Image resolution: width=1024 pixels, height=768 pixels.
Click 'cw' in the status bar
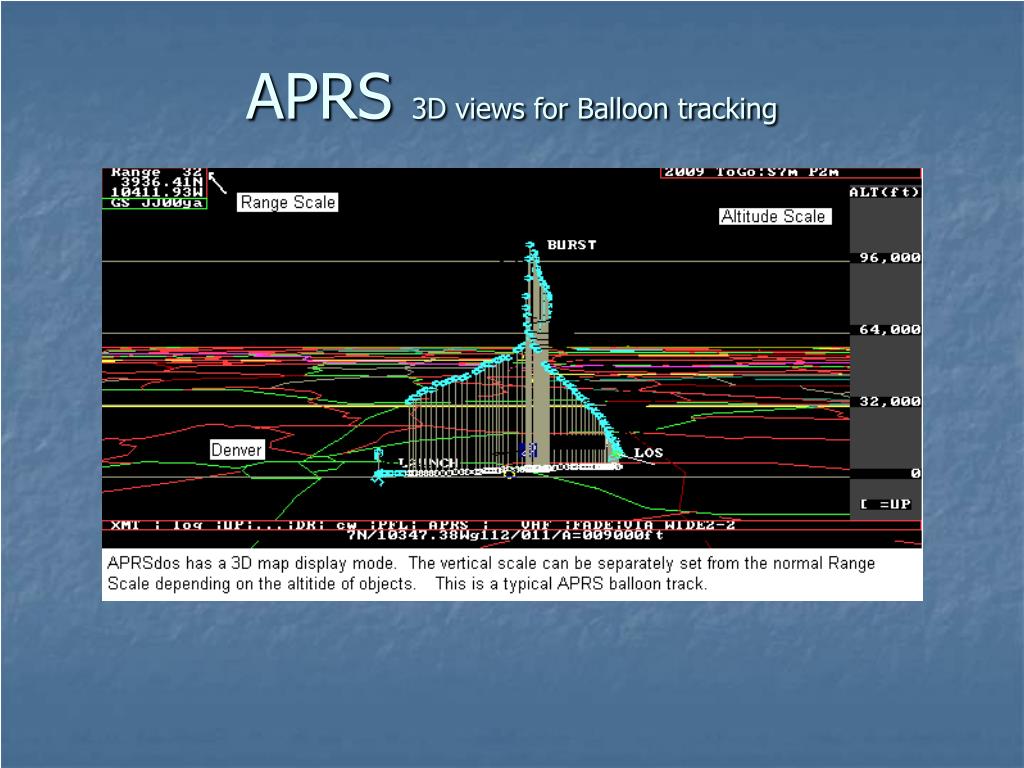click(346, 525)
